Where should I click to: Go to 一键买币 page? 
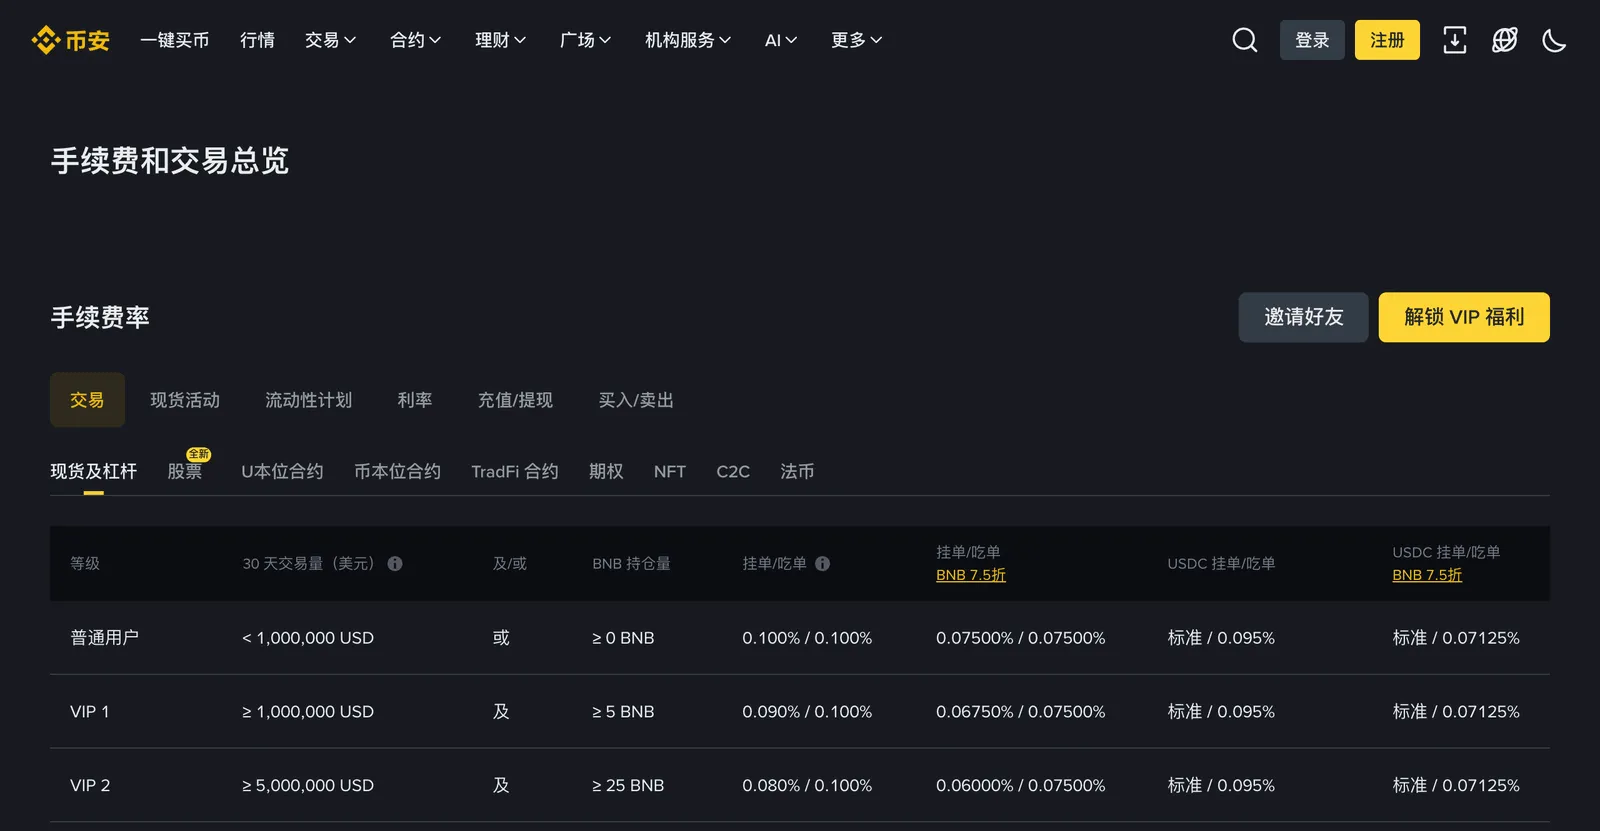click(x=175, y=40)
